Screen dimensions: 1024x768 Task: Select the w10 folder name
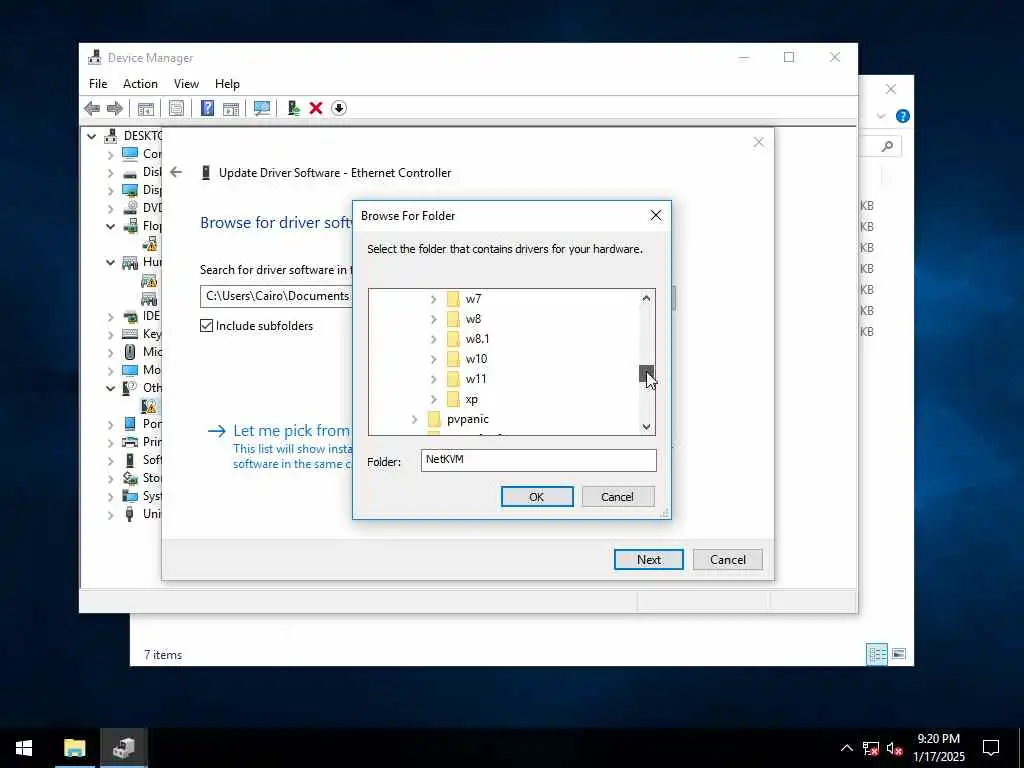pos(476,359)
